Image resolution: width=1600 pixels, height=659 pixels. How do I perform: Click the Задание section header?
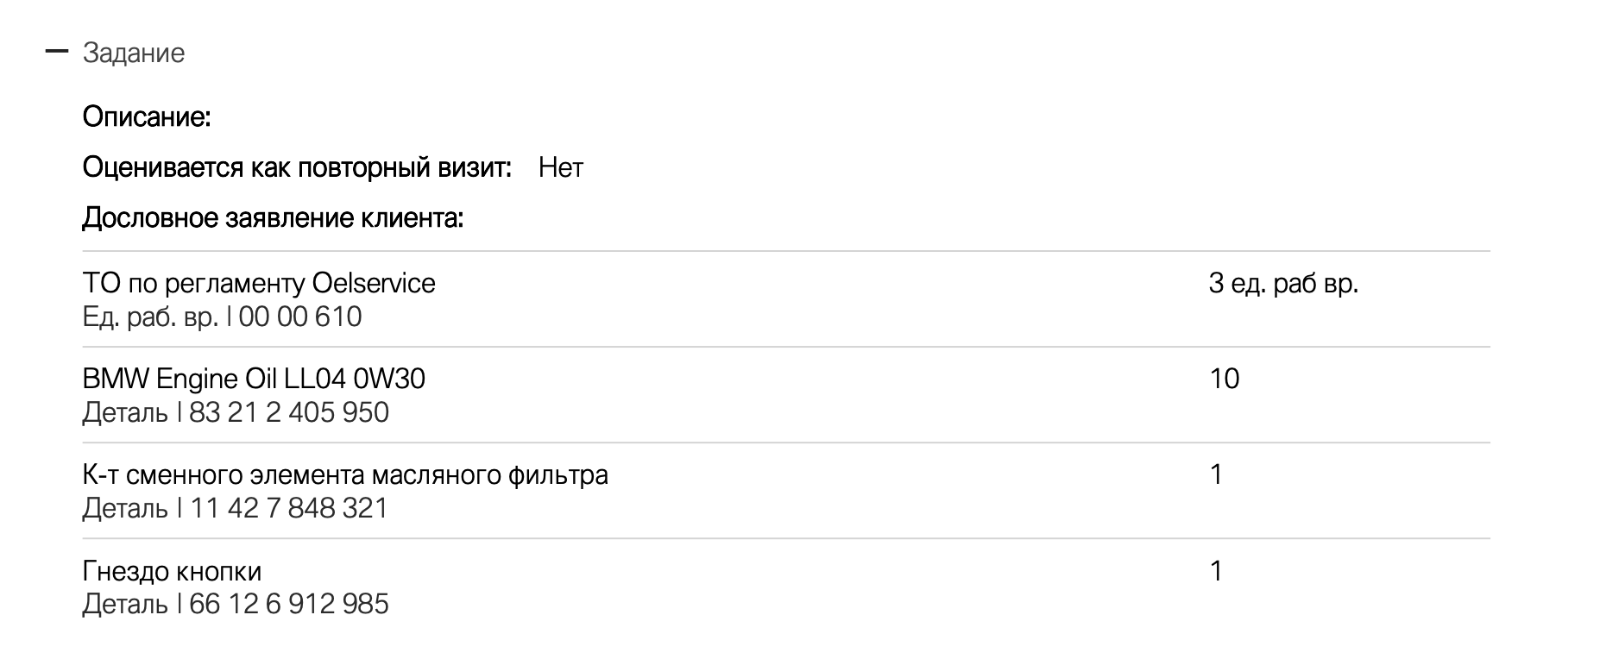coord(133,53)
